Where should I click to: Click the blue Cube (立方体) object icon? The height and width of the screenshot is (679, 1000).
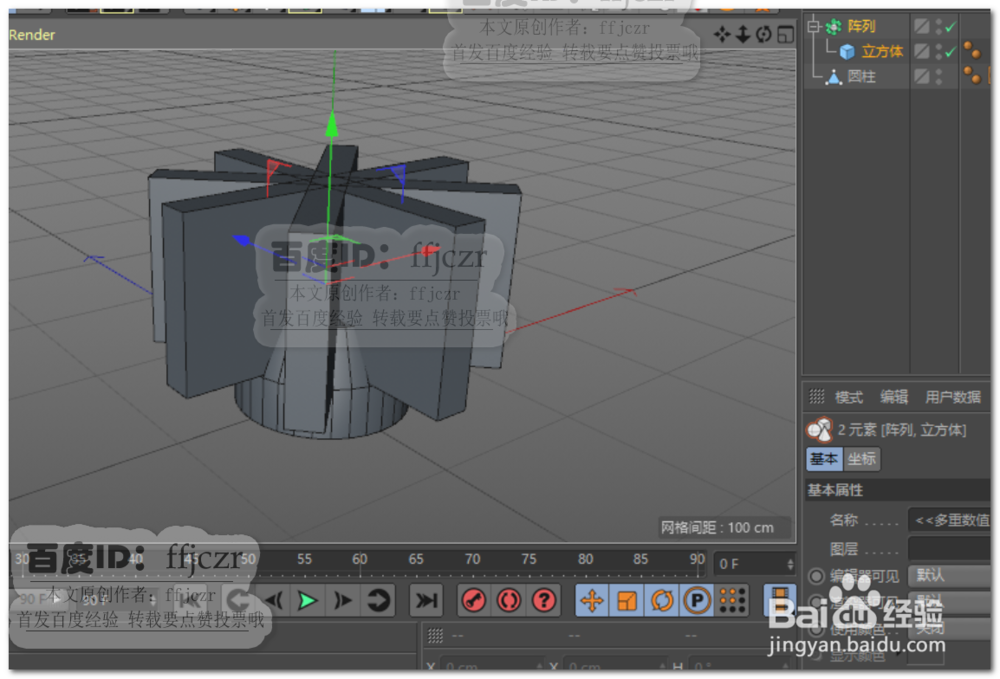847,52
